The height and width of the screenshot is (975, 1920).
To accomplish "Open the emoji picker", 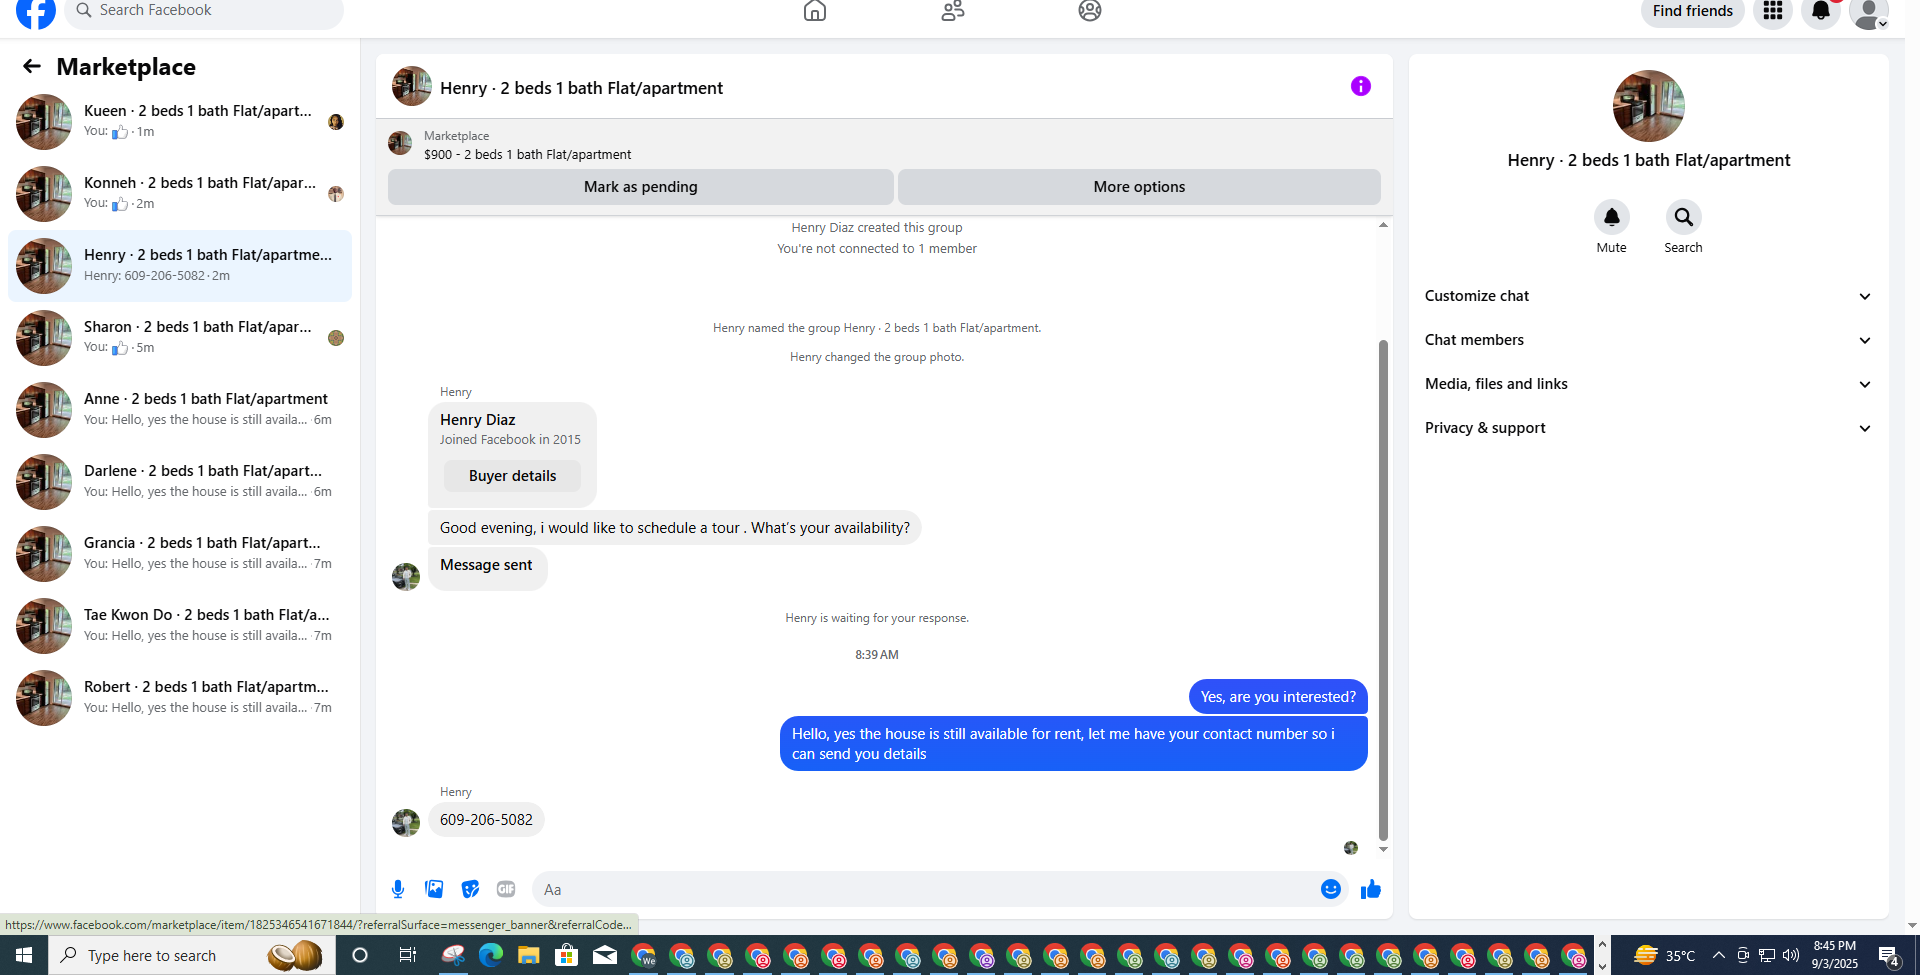I will 1331,889.
